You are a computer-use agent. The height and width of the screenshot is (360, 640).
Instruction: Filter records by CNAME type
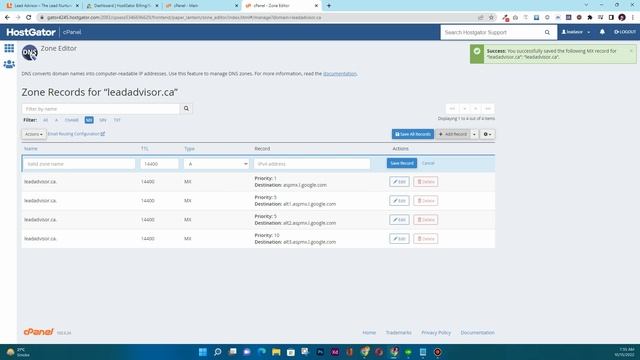[x=71, y=120]
